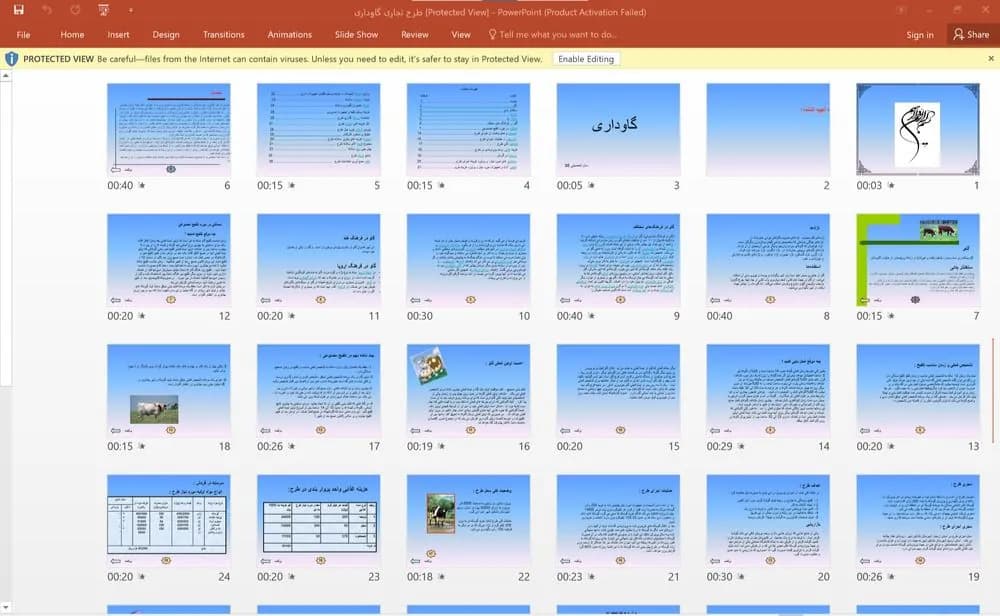Viewport: 1000px width, 616px height.
Task: Click the transition star under slide 20
Action: point(741,576)
